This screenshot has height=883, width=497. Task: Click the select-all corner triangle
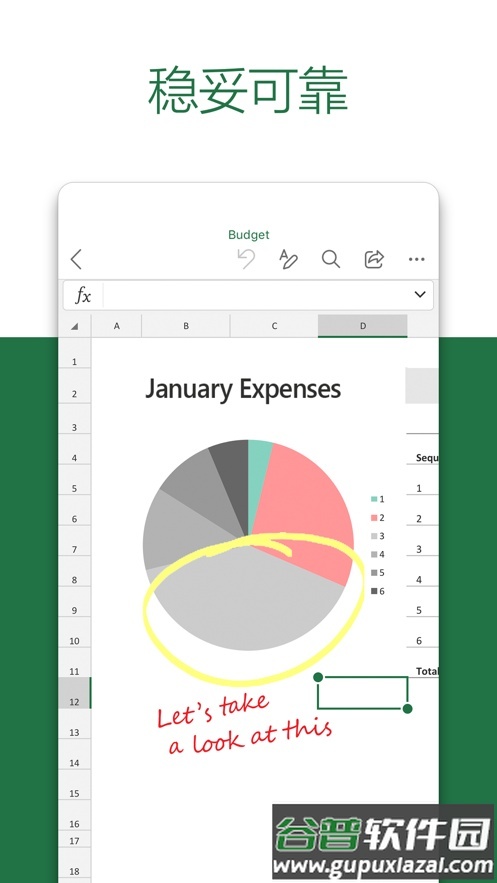[x=75, y=326]
